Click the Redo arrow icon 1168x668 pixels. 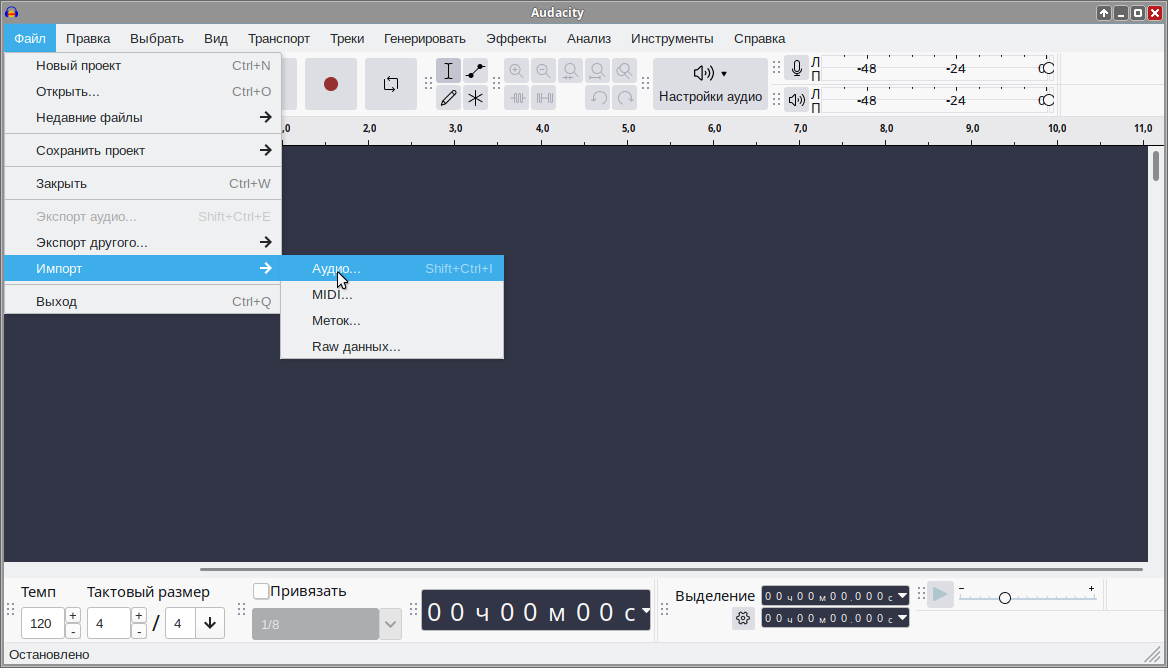625,98
